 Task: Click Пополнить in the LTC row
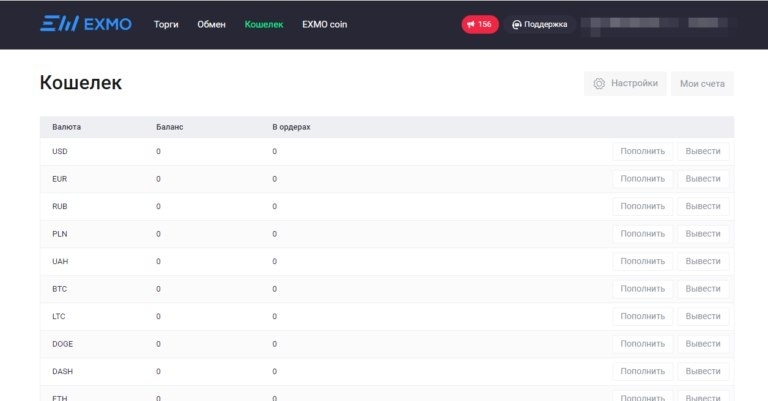pos(643,316)
